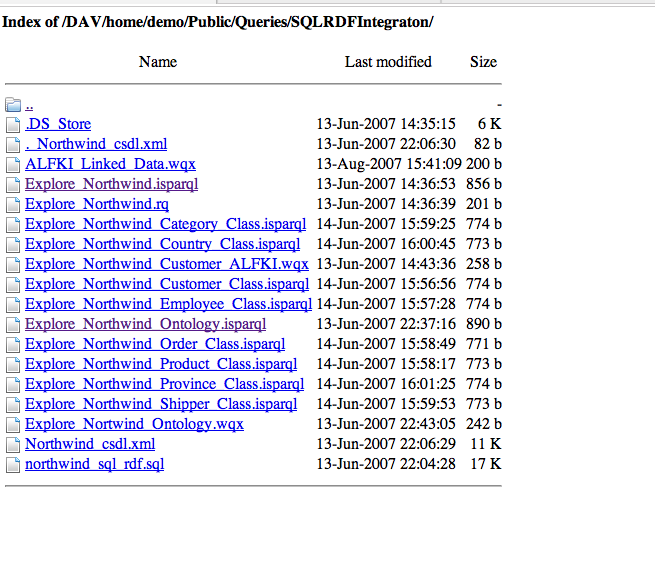Open the parent directory '..' link
Viewport: 655px width, 561px height.
point(29,104)
